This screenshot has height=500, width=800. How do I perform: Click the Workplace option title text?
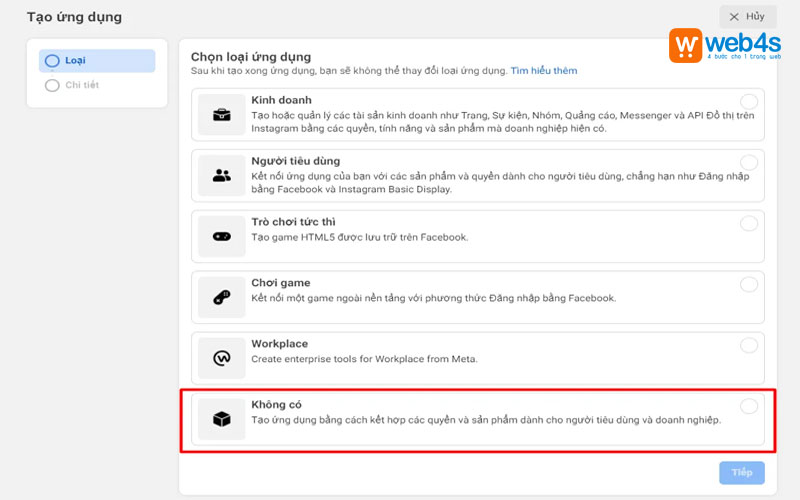(279, 344)
